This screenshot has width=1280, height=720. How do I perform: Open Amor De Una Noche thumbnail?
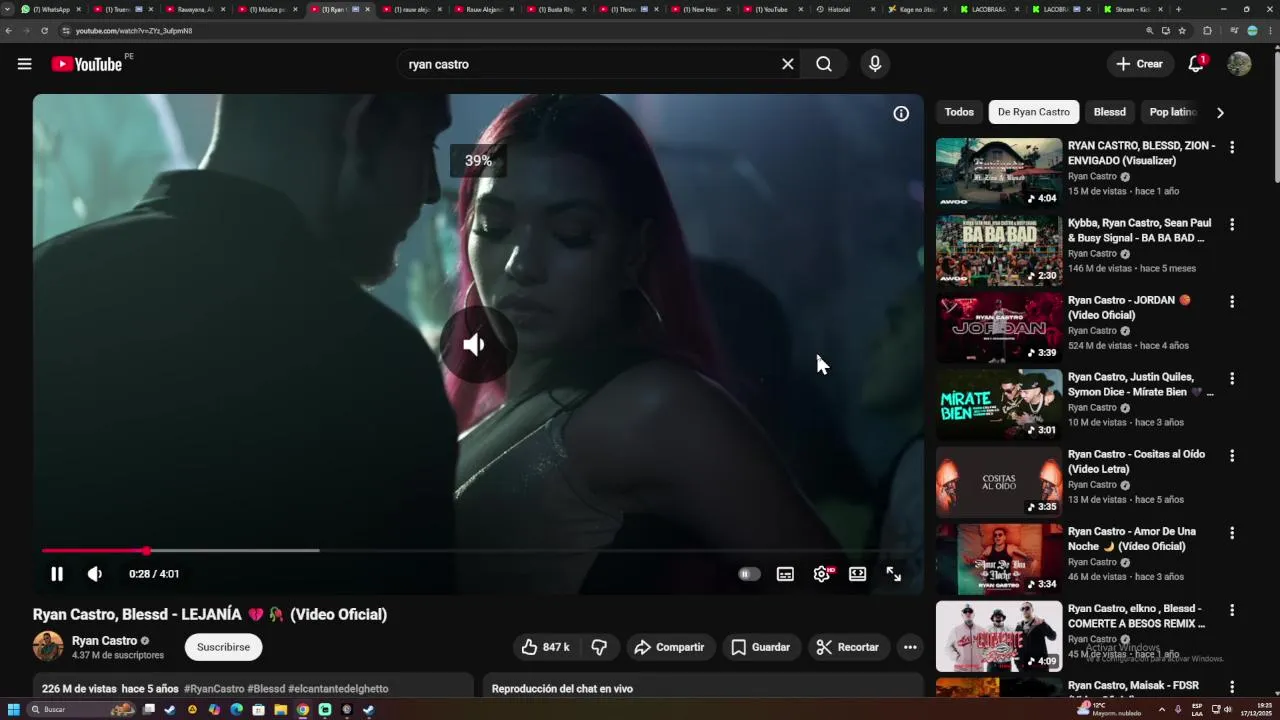click(x=999, y=558)
